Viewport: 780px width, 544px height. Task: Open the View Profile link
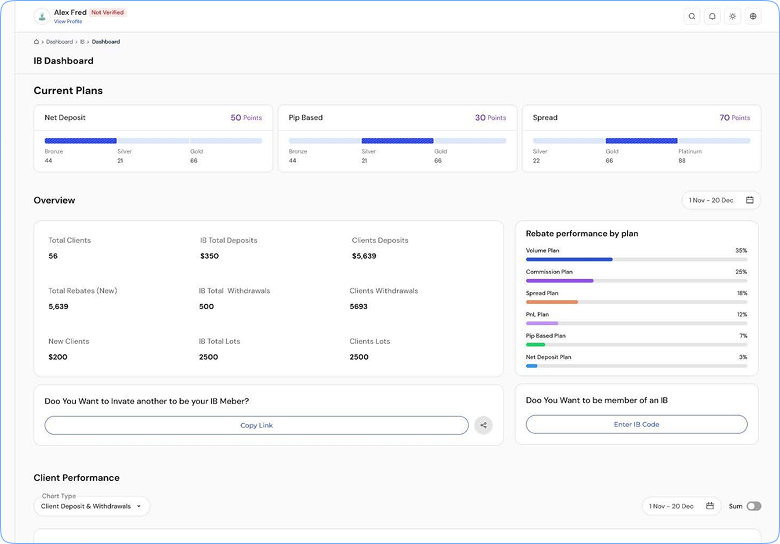click(68, 21)
